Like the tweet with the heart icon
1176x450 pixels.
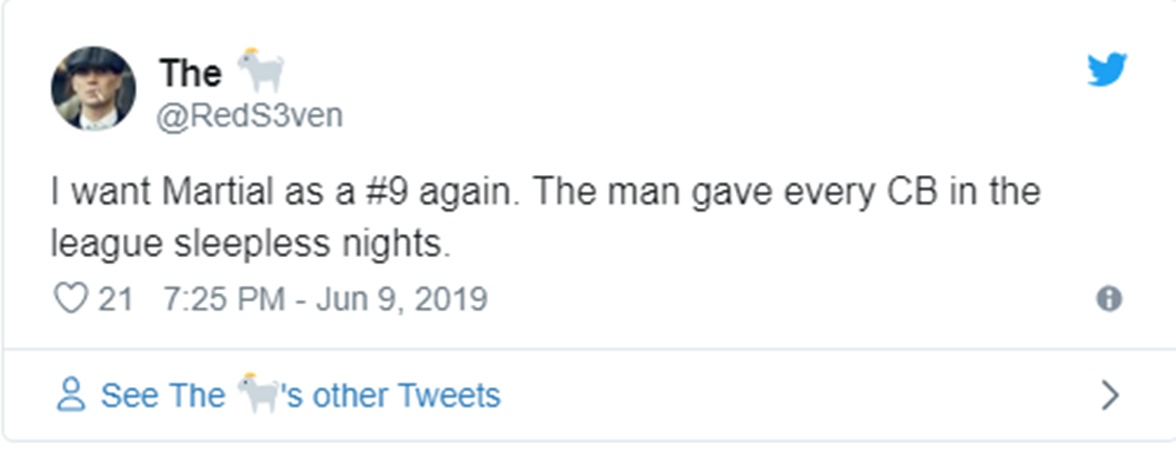click(x=69, y=298)
